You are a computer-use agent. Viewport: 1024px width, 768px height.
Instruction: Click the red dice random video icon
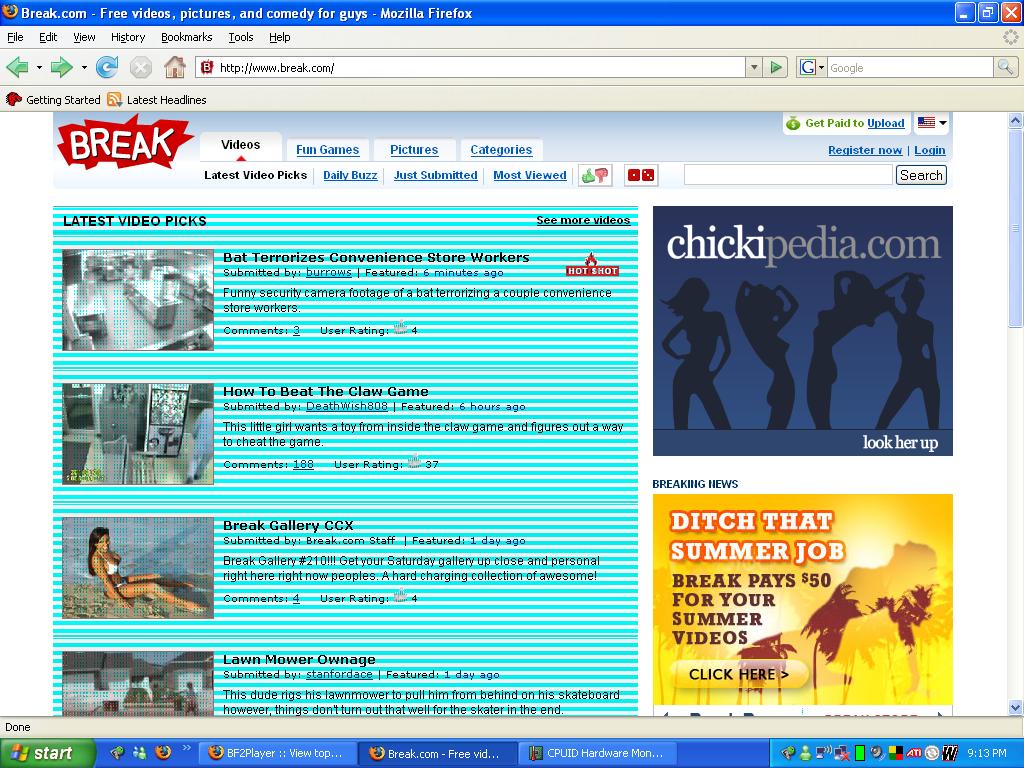pos(641,175)
